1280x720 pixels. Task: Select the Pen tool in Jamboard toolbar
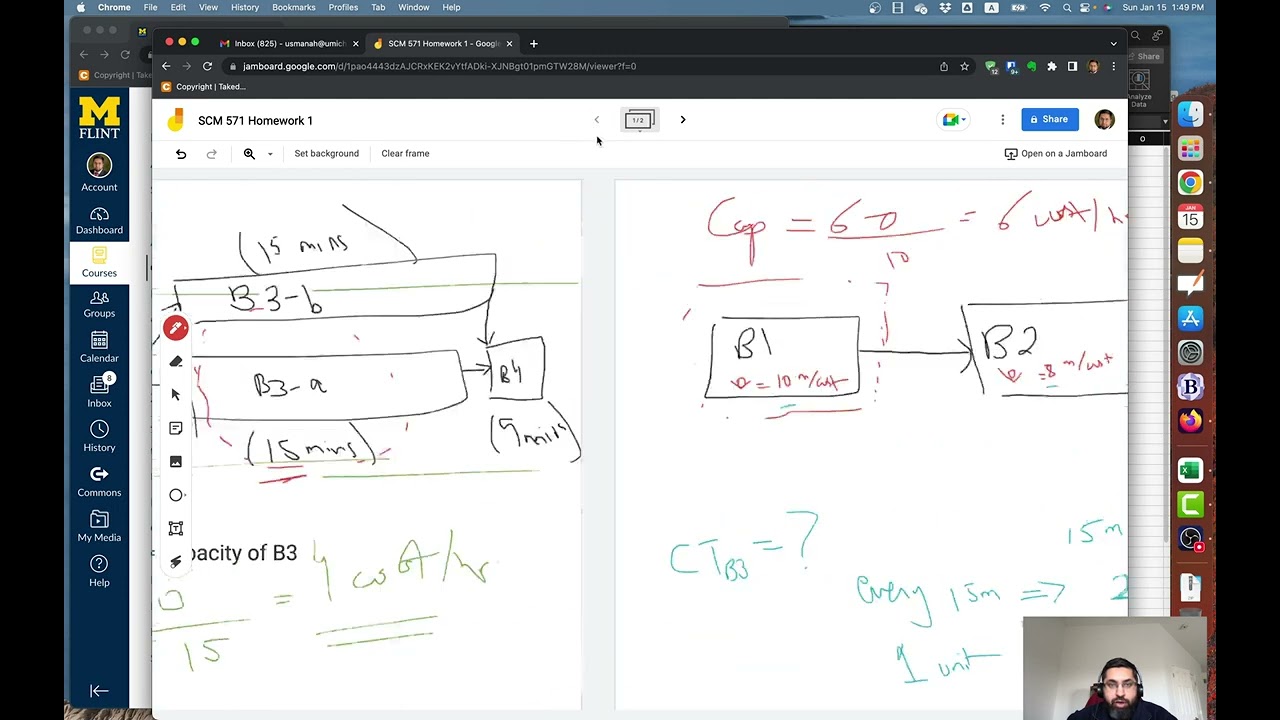pyautogui.click(x=176, y=328)
